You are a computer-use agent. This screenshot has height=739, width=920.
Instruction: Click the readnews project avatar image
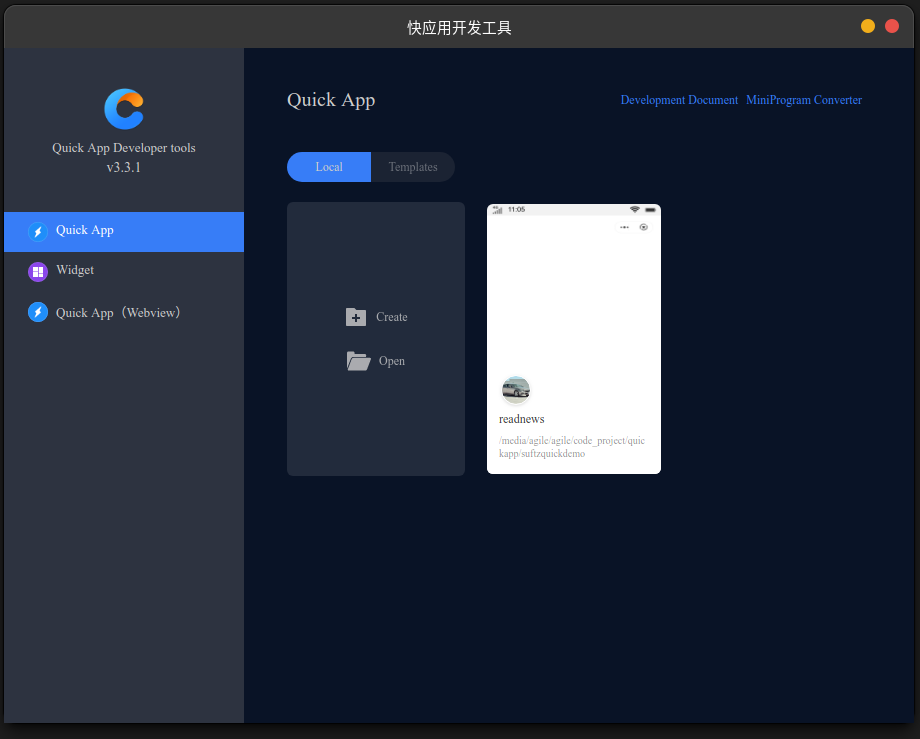click(x=516, y=390)
